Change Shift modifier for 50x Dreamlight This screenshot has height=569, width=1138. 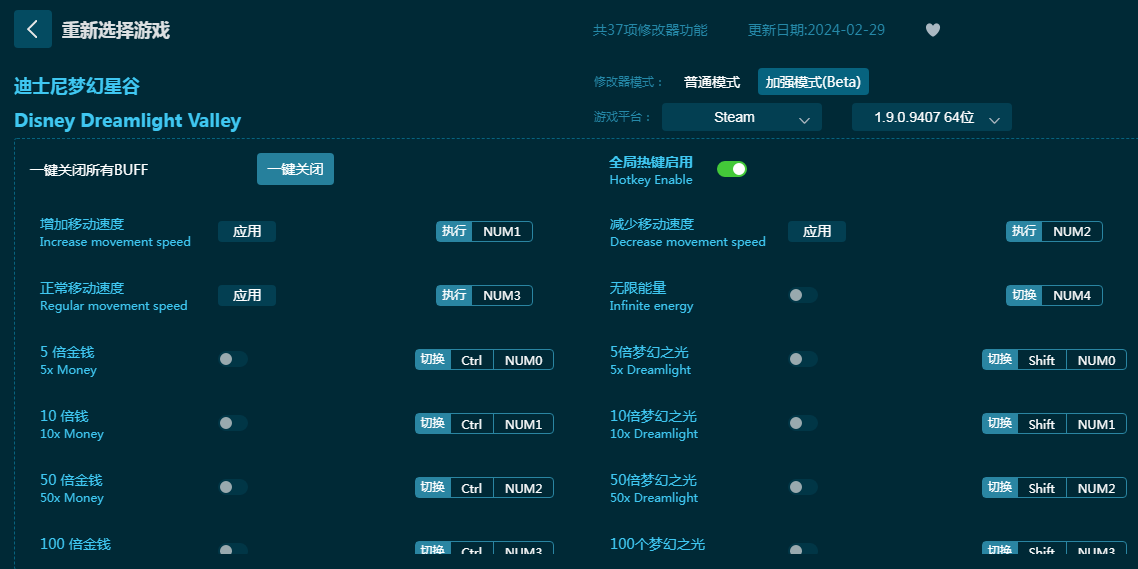tap(1041, 488)
